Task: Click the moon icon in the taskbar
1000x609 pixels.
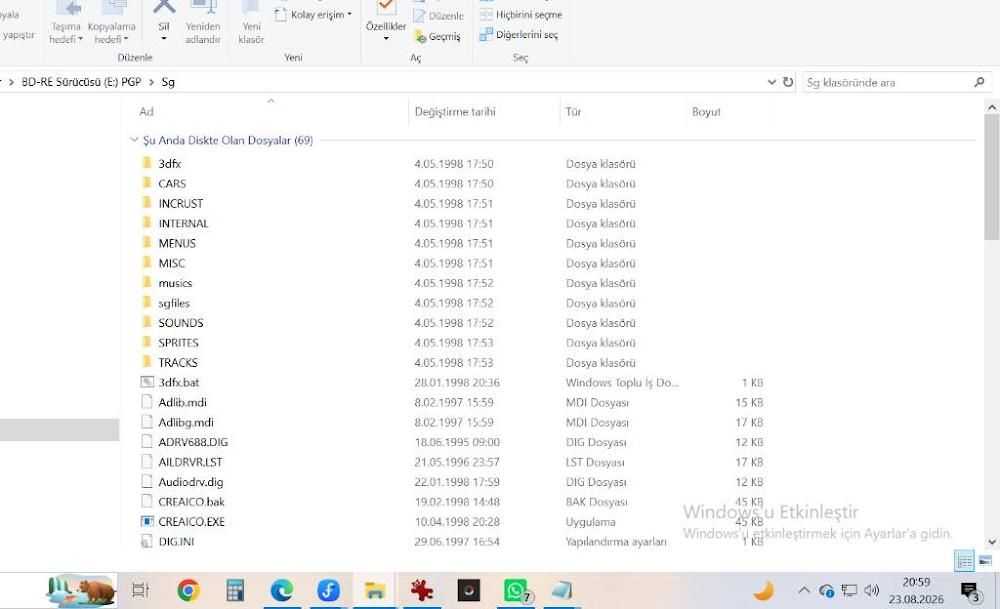Action: tap(763, 591)
